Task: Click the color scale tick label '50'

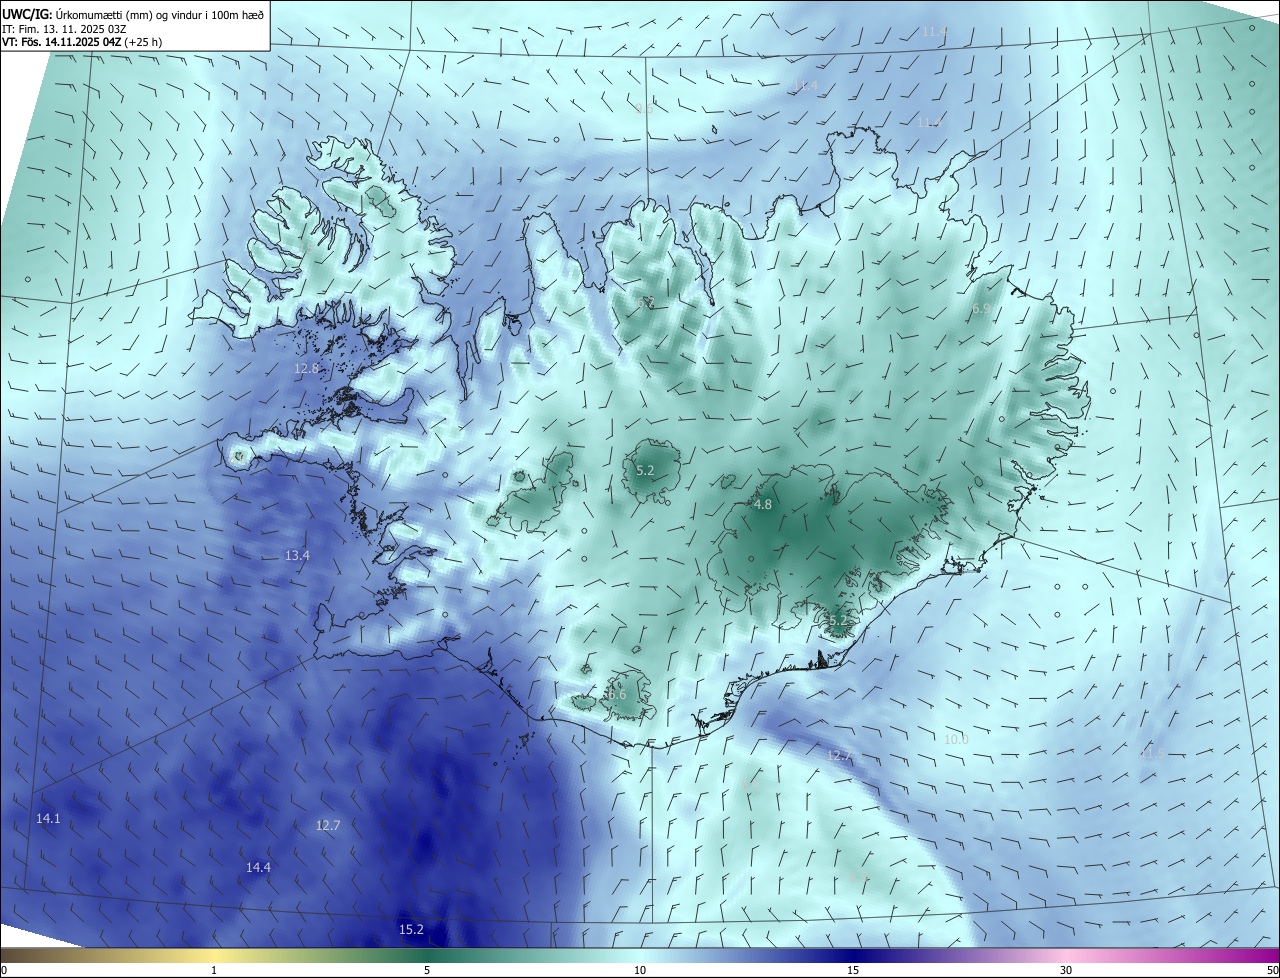Action: point(1272,970)
